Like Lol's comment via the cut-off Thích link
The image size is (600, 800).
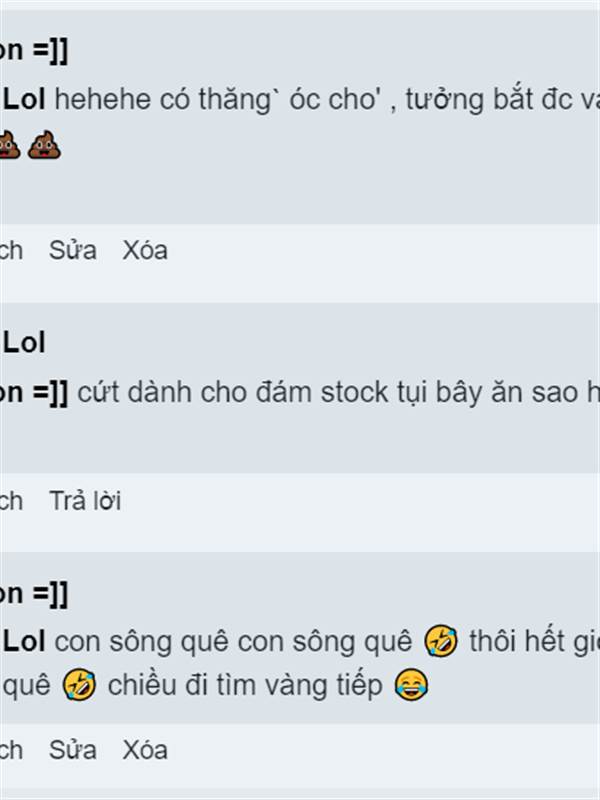11,501
